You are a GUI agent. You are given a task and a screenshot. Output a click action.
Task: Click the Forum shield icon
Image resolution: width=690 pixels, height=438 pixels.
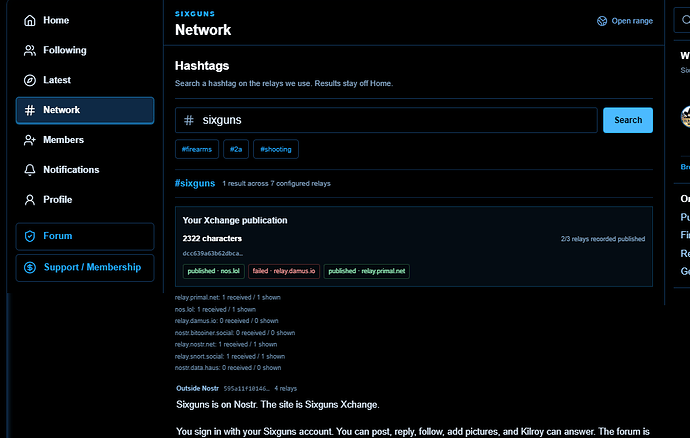(29, 236)
